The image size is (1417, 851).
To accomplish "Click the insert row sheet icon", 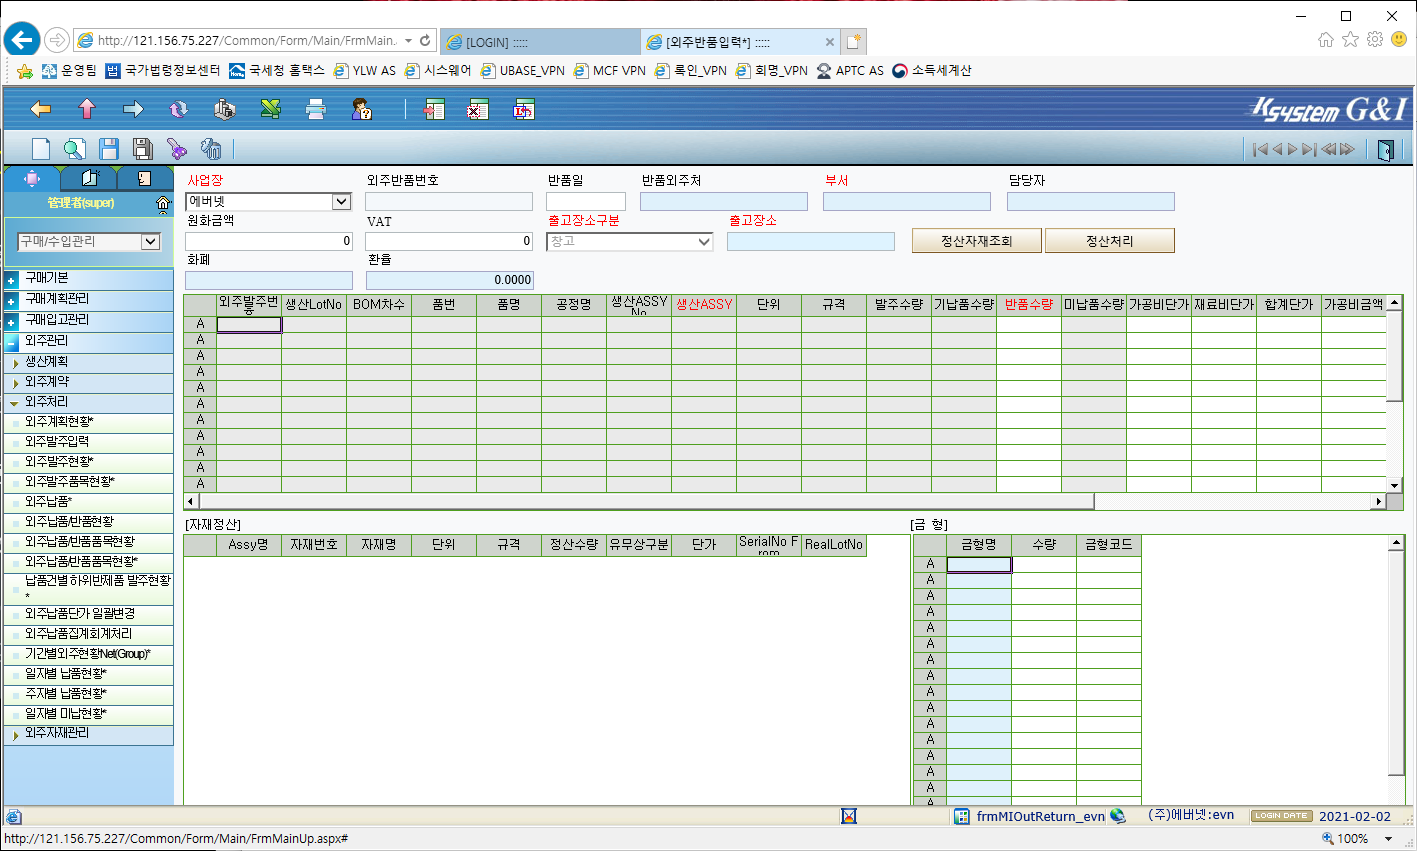I will point(434,109).
